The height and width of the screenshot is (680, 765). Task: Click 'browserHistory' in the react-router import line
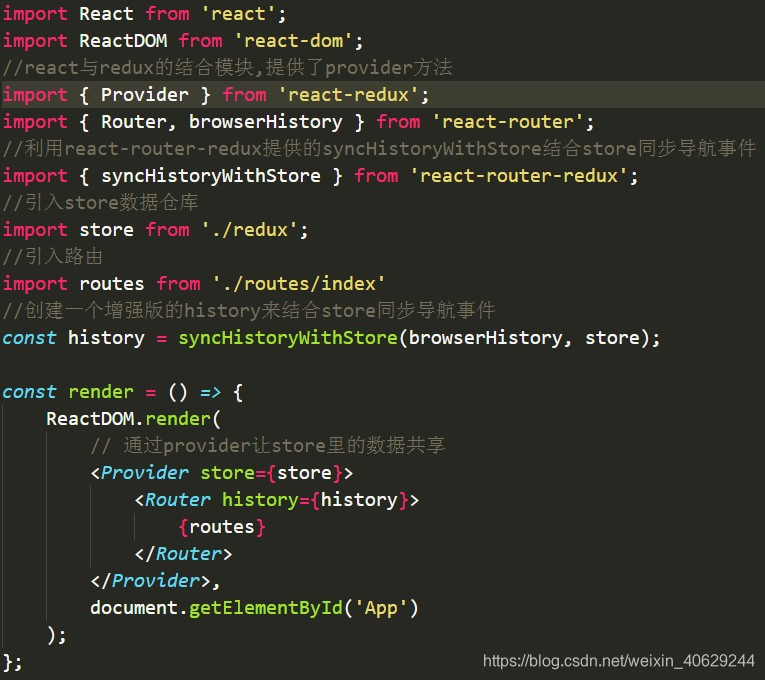click(265, 122)
